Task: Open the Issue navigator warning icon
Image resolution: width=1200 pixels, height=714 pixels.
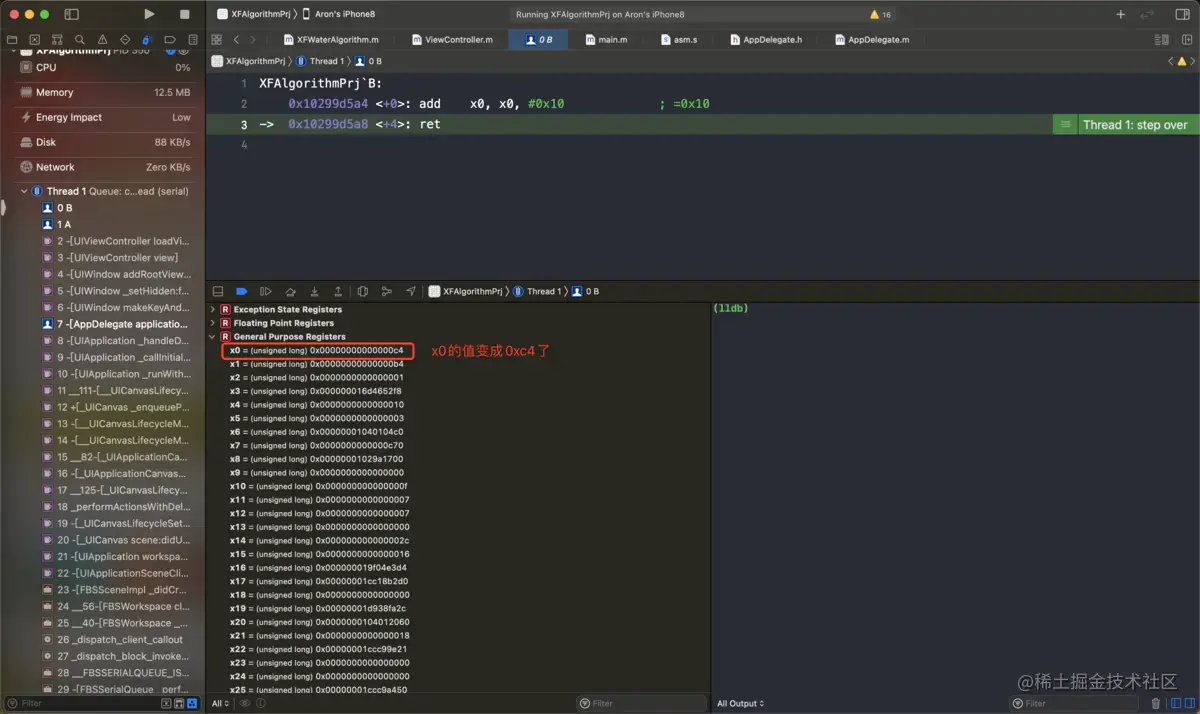Action: tap(102, 40)
